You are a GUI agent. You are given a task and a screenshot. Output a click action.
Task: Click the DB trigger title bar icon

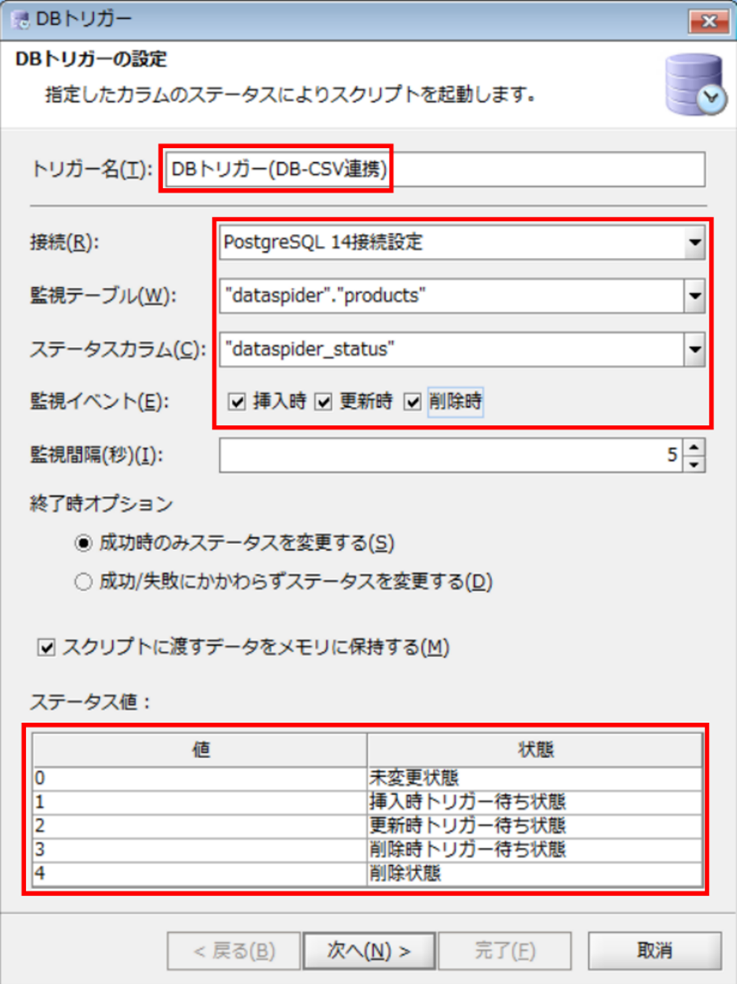(21, 19)
